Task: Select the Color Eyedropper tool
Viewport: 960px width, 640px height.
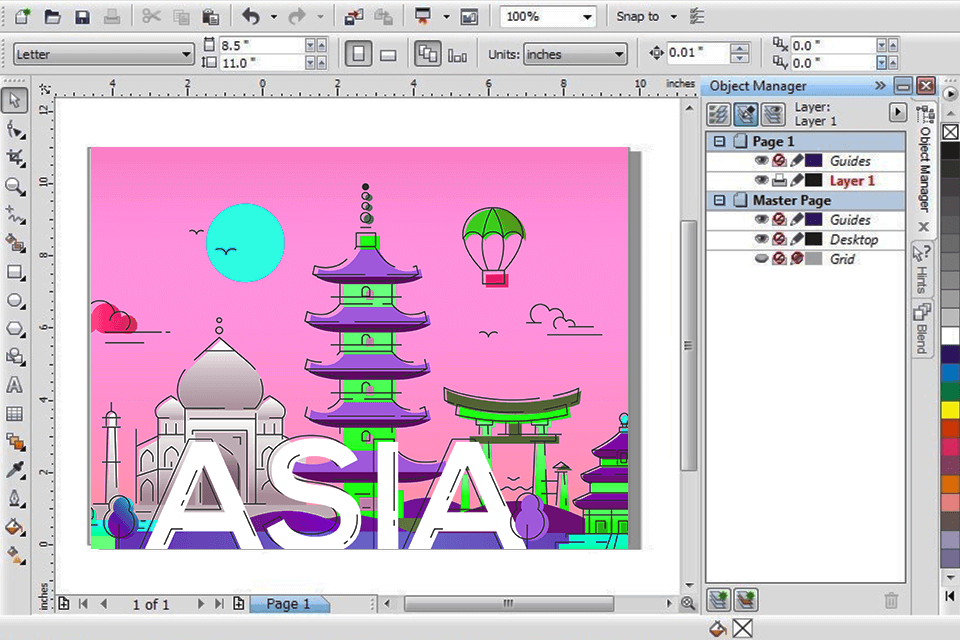Action: (14, 470)
